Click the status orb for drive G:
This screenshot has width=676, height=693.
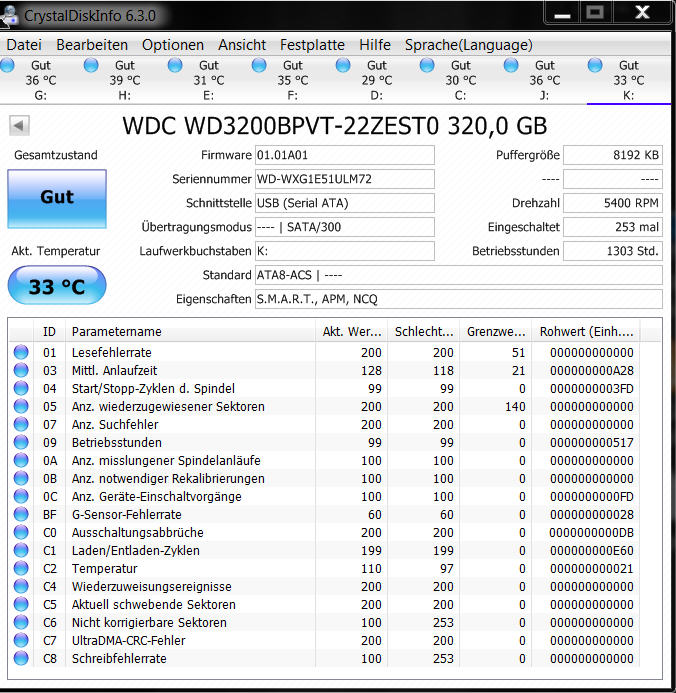7,65
